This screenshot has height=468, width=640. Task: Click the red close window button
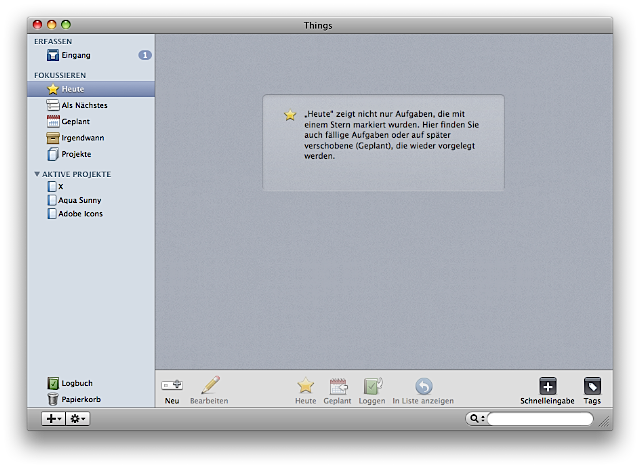[38, 24]
